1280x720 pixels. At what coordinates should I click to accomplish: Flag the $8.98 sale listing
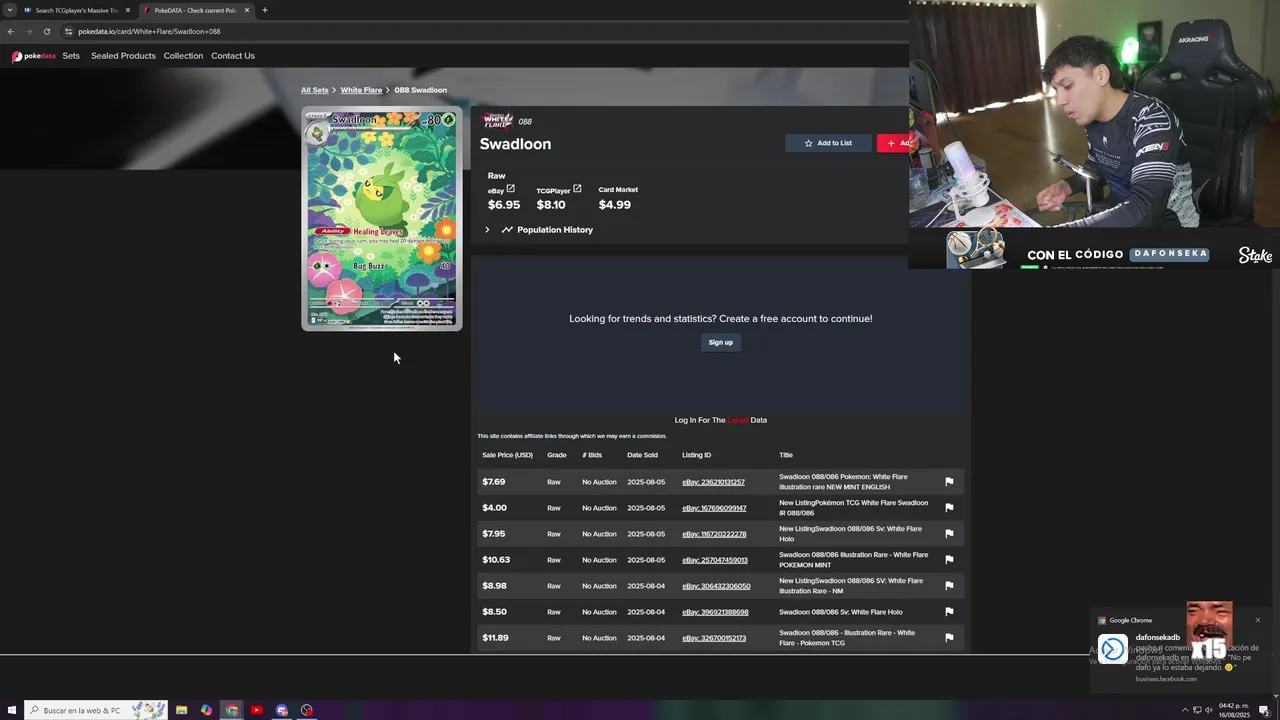949,586
